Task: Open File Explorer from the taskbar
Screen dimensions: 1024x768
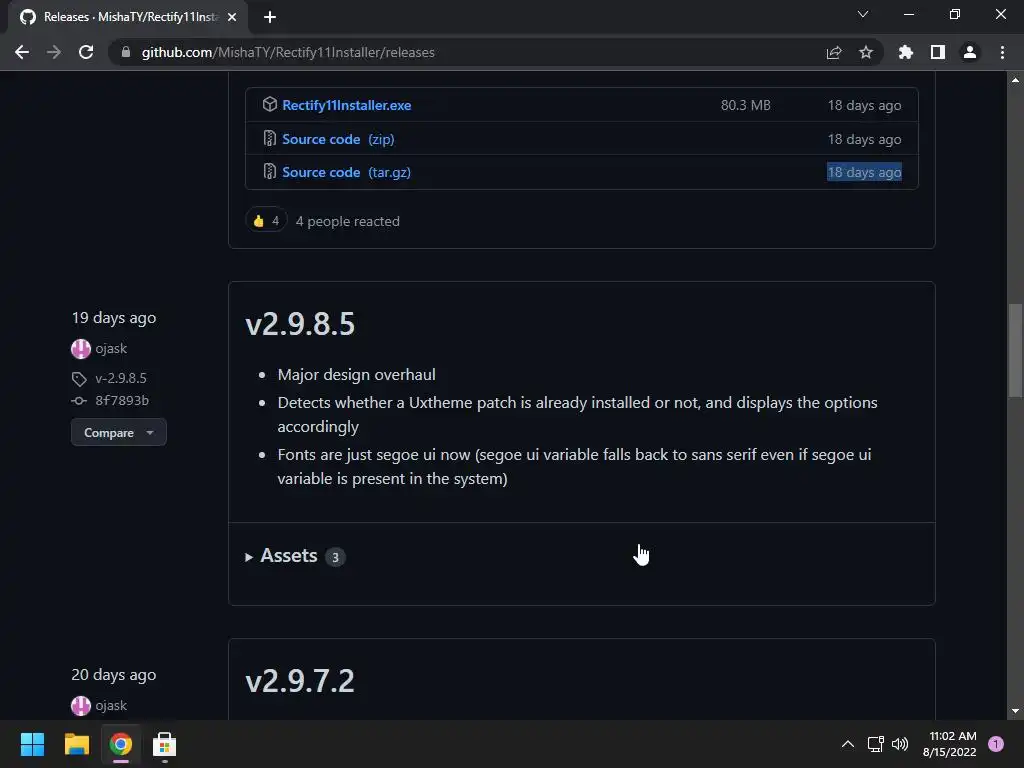Action: coord(76,744)
